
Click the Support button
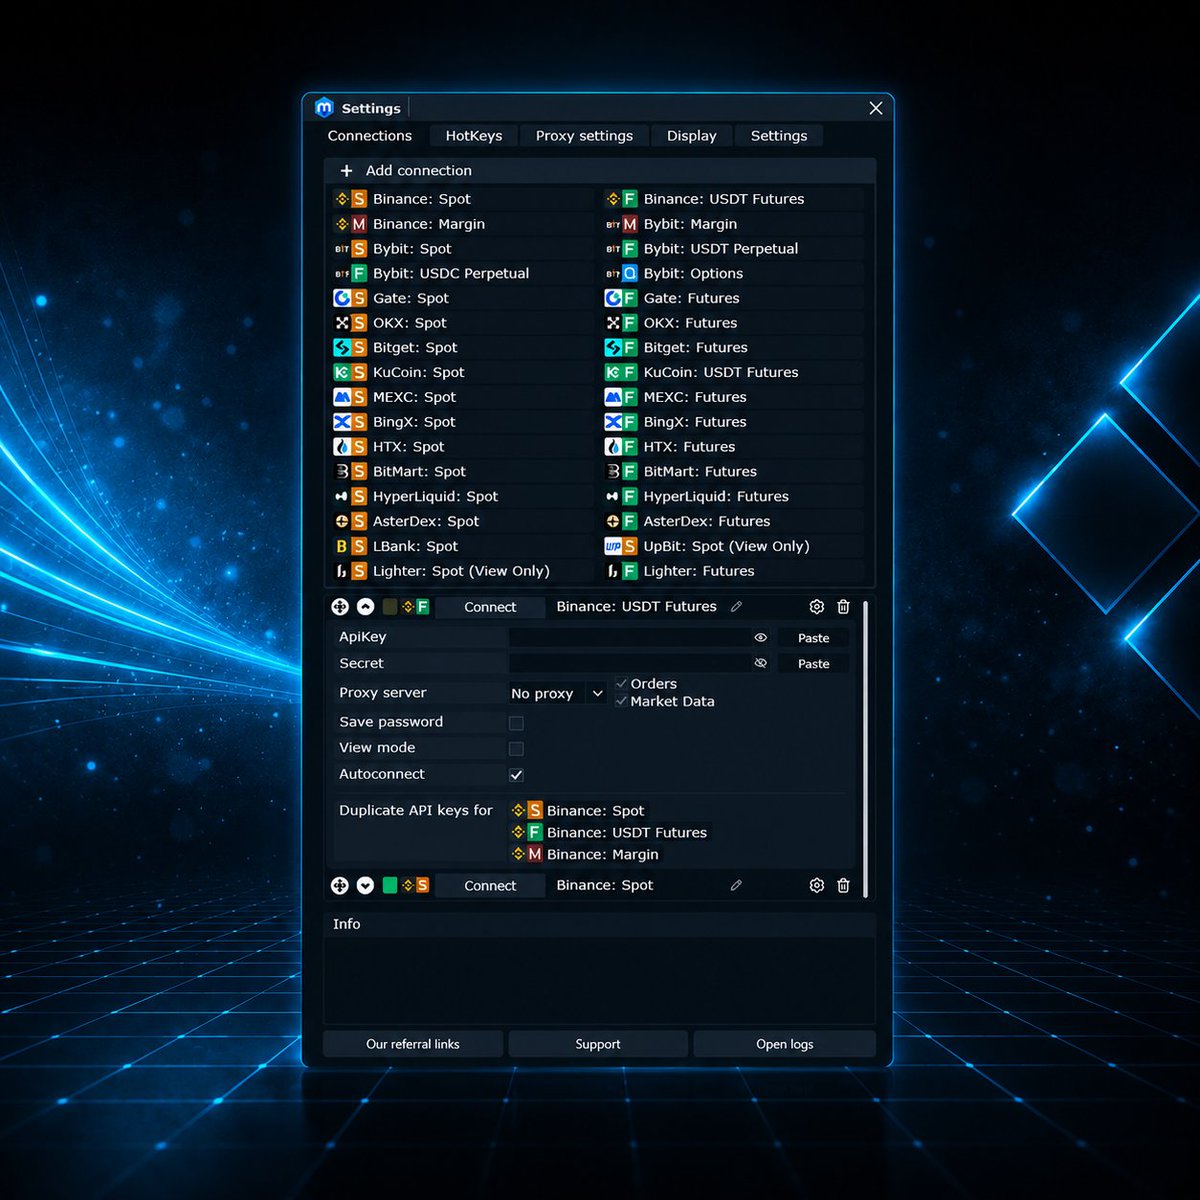click(x=598, y=1044)
